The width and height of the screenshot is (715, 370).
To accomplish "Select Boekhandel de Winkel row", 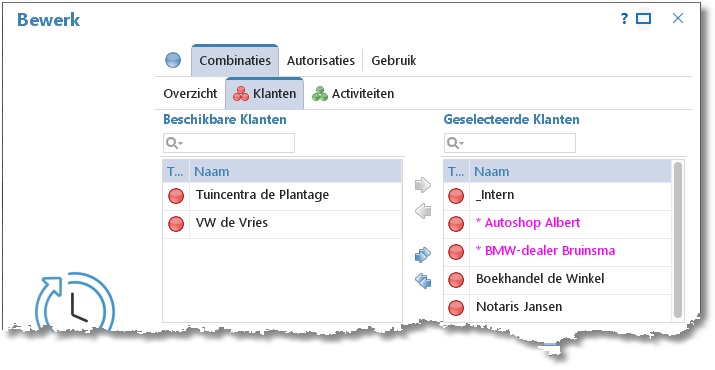I will pyautogui.click(x=557, y=280).
